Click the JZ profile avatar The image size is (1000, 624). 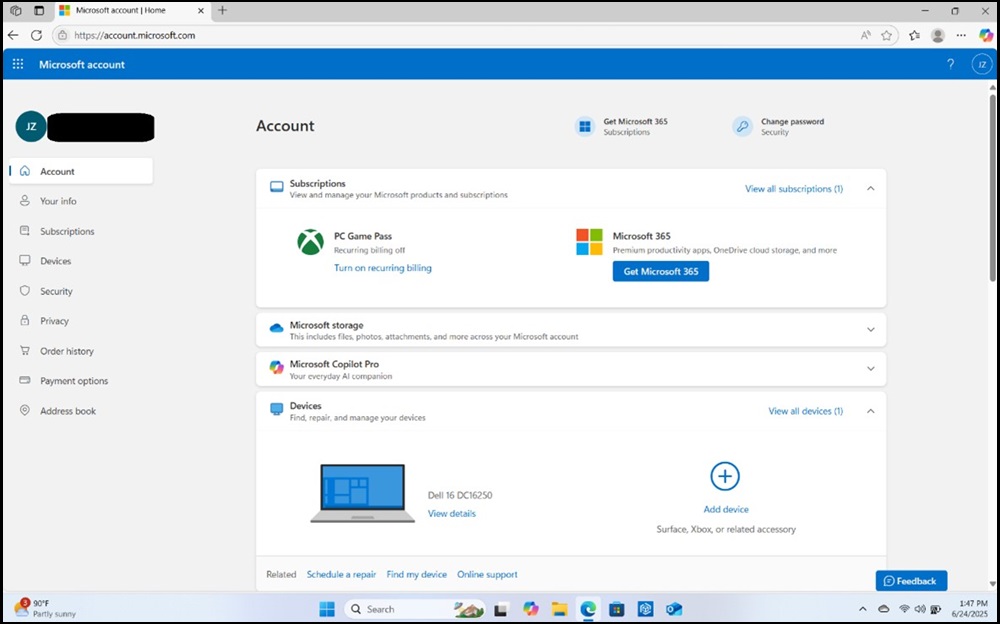(981, 64)
